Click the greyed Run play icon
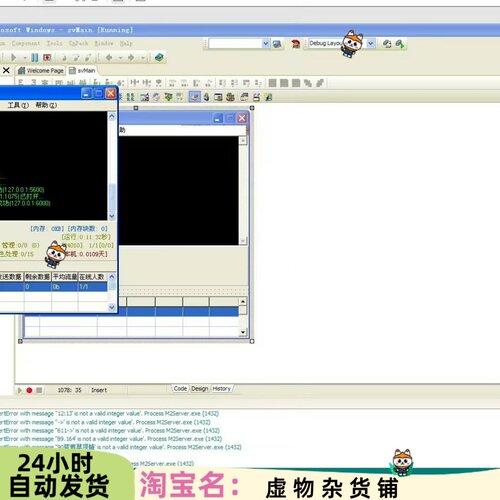 pos(13,58)
